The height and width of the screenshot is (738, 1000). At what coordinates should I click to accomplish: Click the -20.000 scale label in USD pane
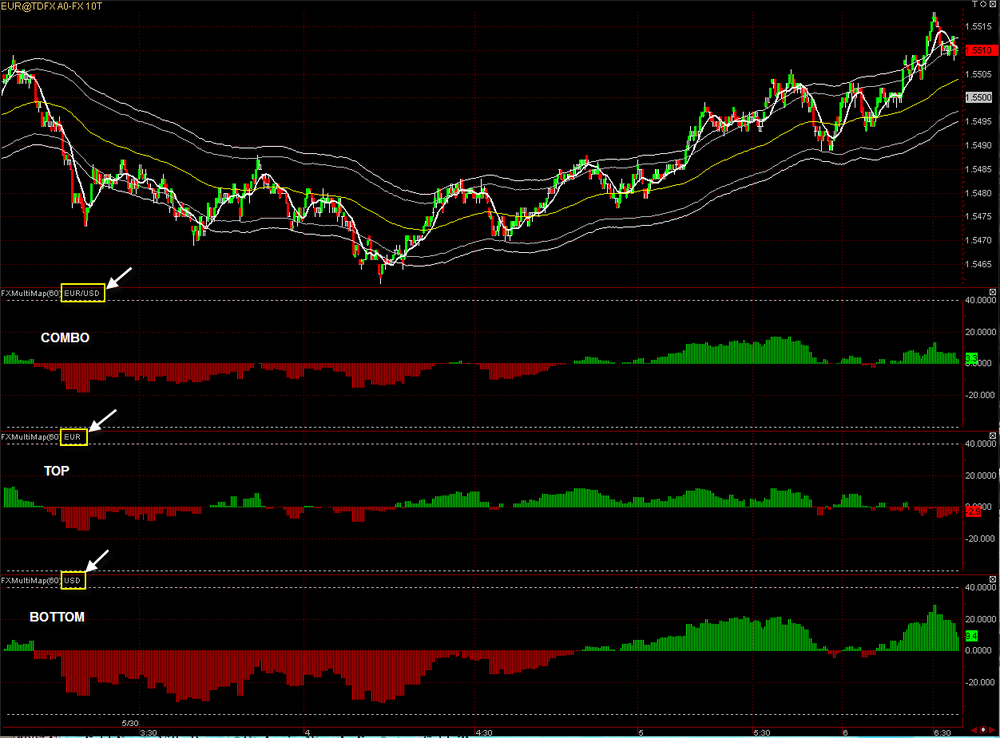979,682
